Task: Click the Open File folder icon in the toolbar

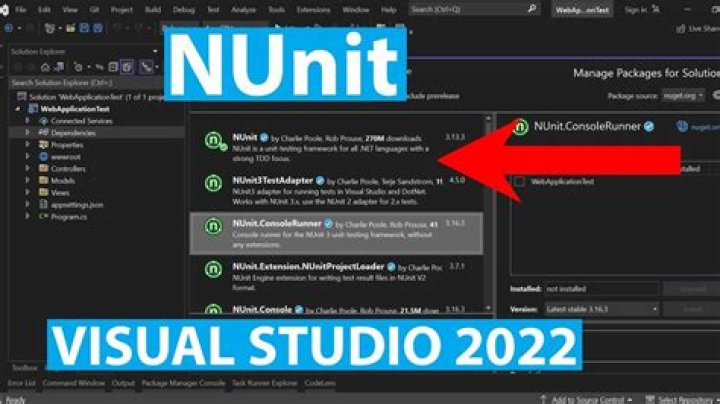Action: coord(70,28)
